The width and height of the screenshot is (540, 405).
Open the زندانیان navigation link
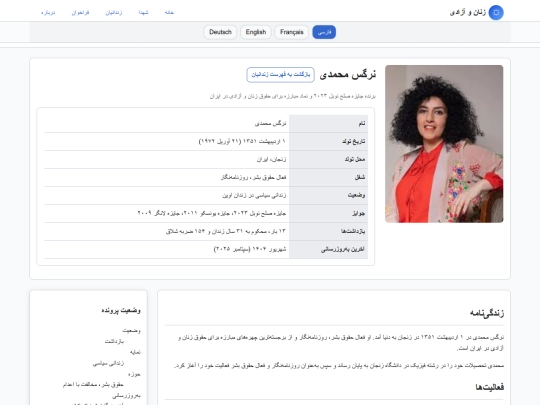[114, 12]
